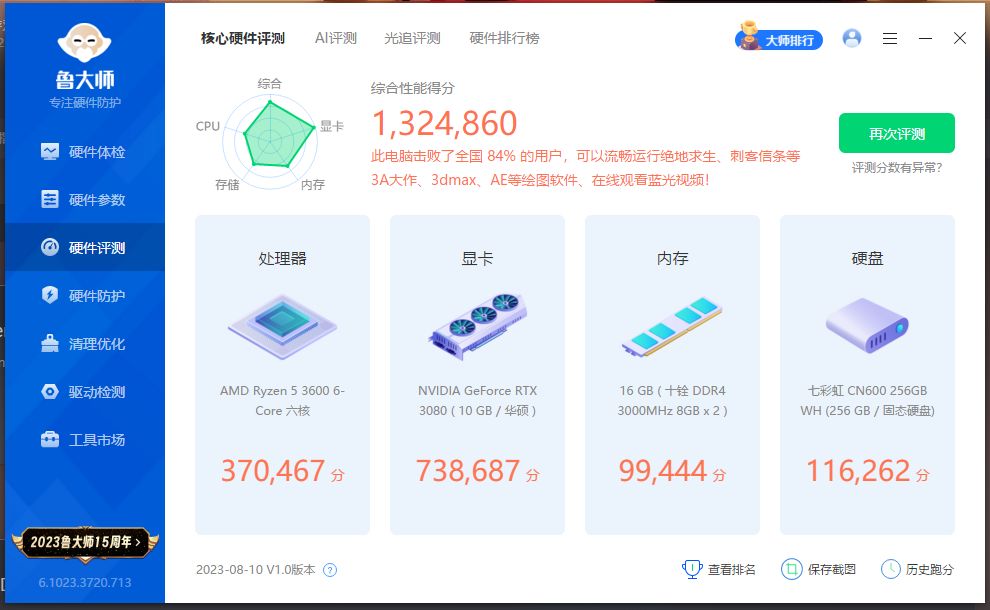Go to 硬件防护 section
Screen dimensions: 990x610
point(85,296)
